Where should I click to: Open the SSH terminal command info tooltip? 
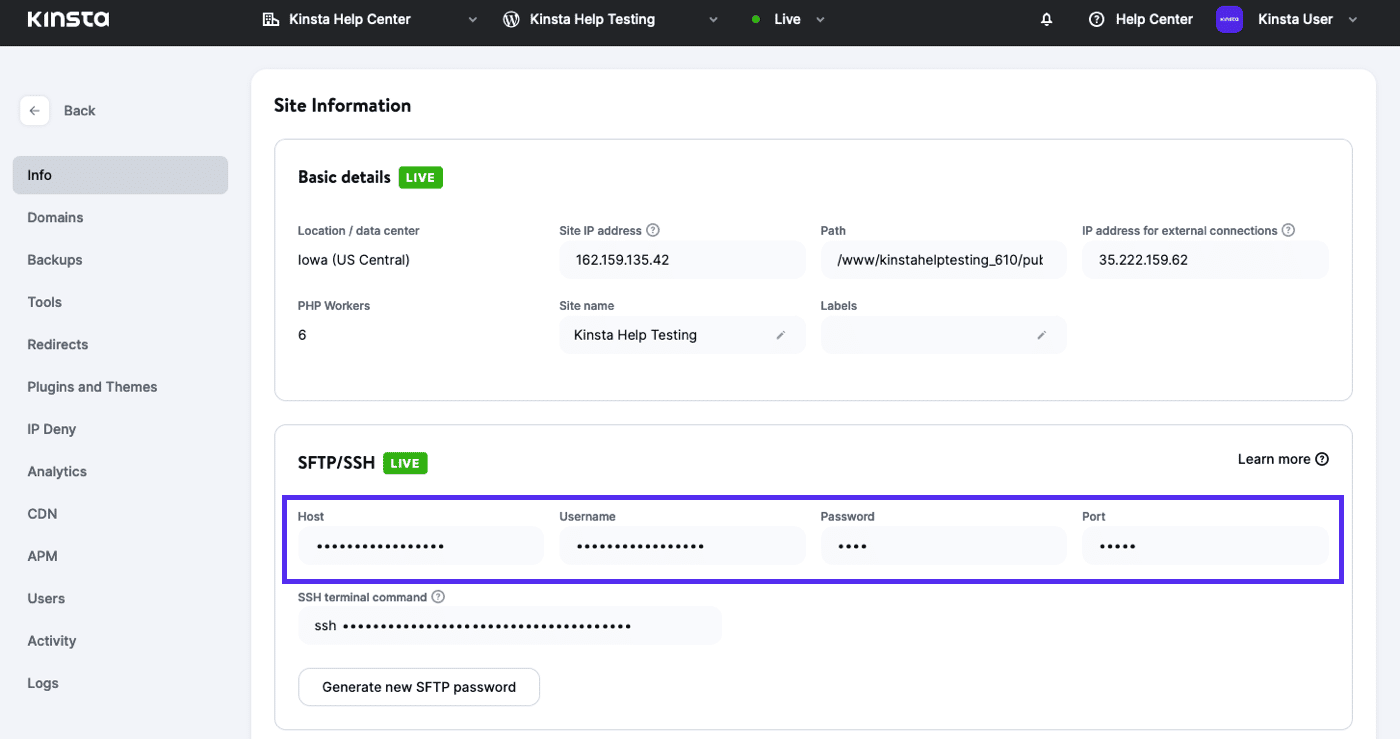pyautogui.click(x=437, y=596)
